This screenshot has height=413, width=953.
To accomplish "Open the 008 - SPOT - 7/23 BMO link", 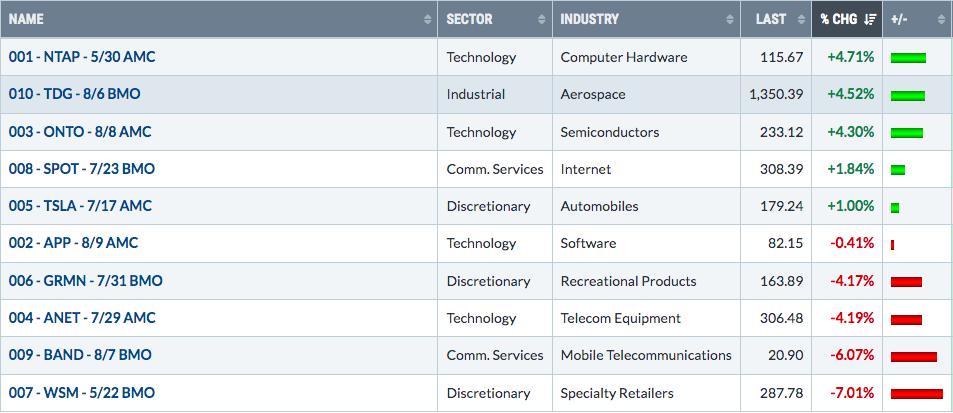I will click(81, 169).
